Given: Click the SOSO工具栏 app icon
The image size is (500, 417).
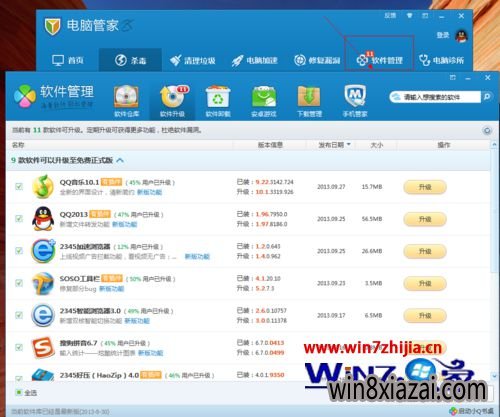Looking at the screenshot, I should pos(43,283).
